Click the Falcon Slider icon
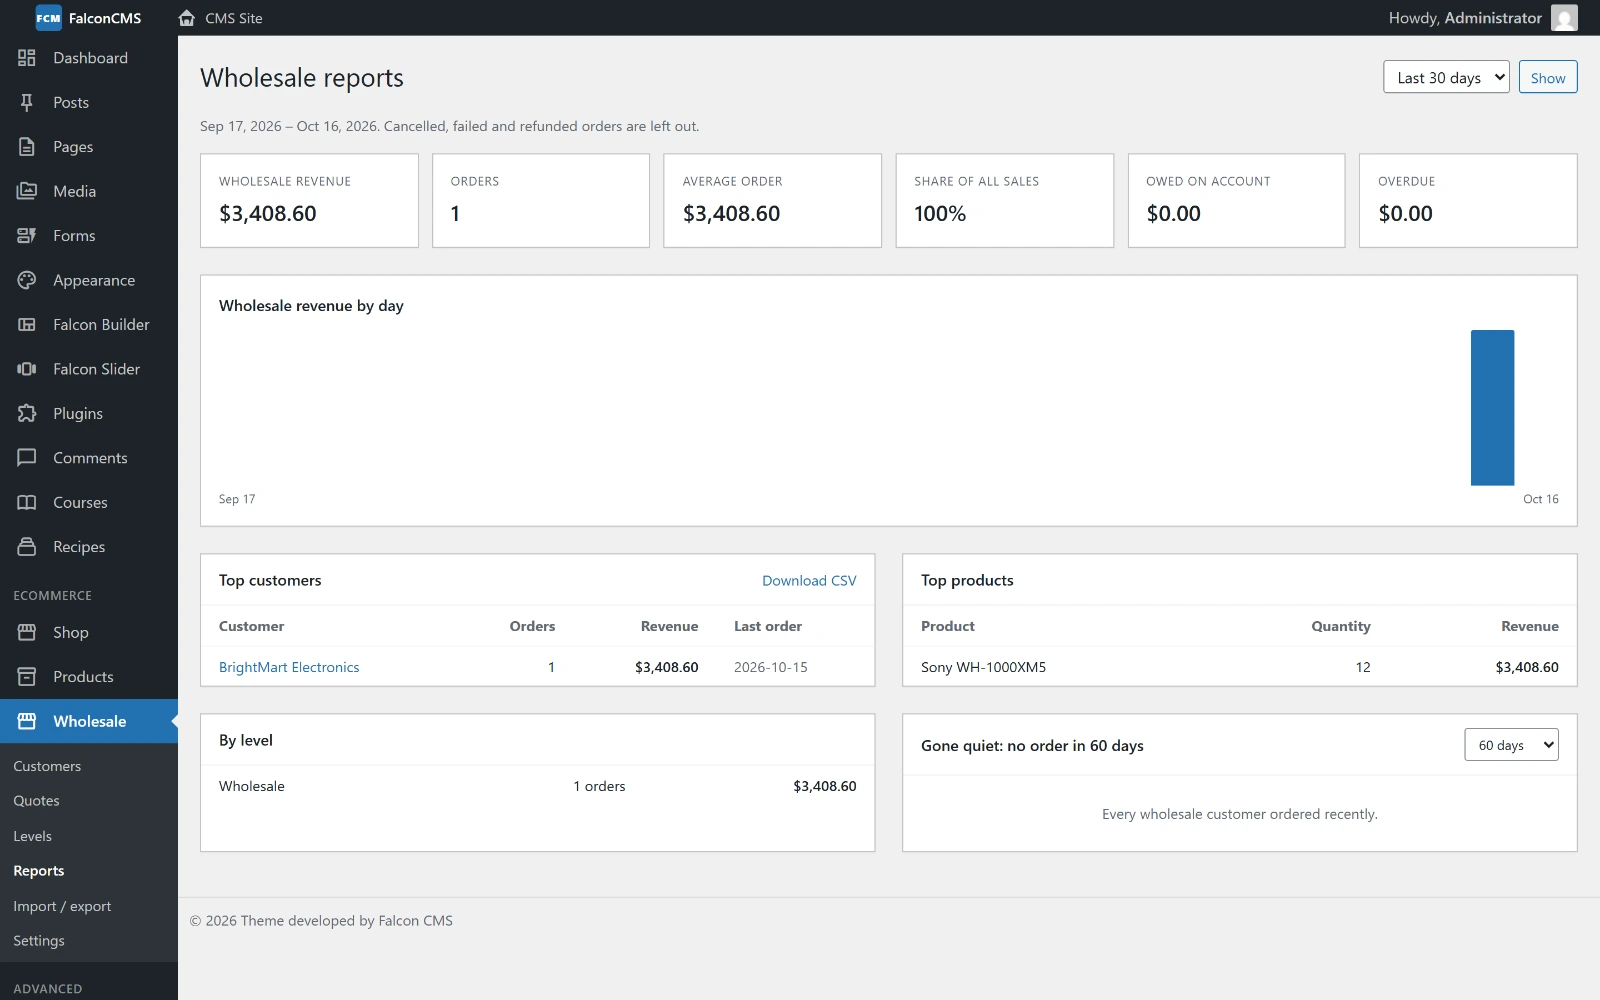 27,369
